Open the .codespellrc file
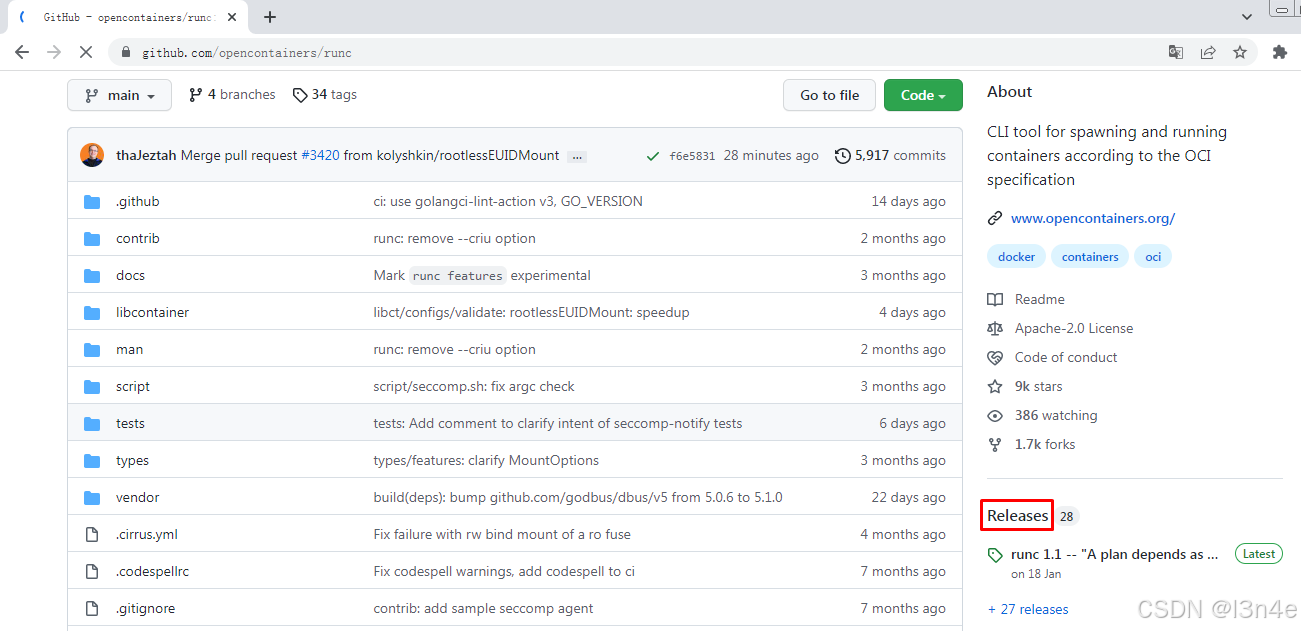The image size is (1301, 631). pyautogui.click(x=152, y=571)
